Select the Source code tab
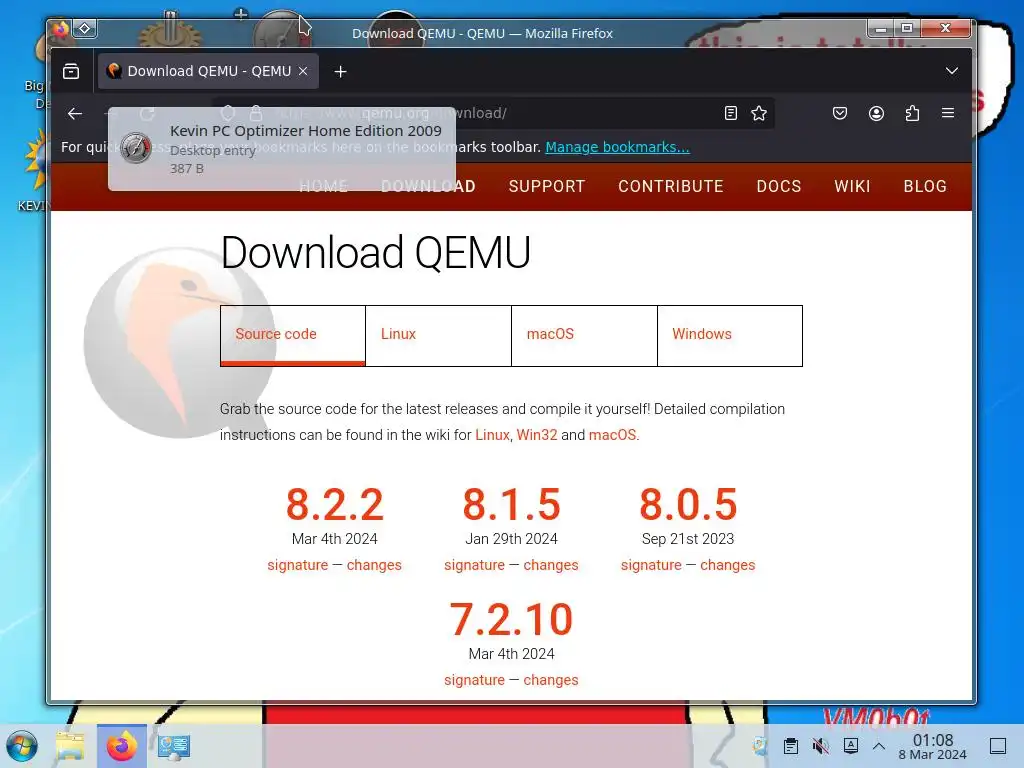This screenshot has width=1024, height=768. pos(293,336)
